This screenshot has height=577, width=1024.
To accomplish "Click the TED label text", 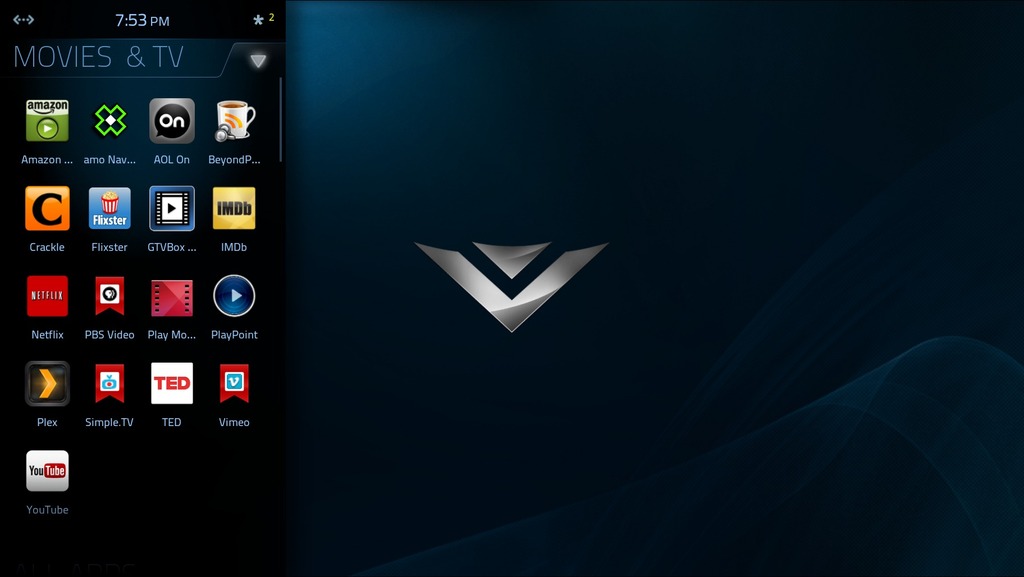I will pyautogui.click(x=172, y=422).
